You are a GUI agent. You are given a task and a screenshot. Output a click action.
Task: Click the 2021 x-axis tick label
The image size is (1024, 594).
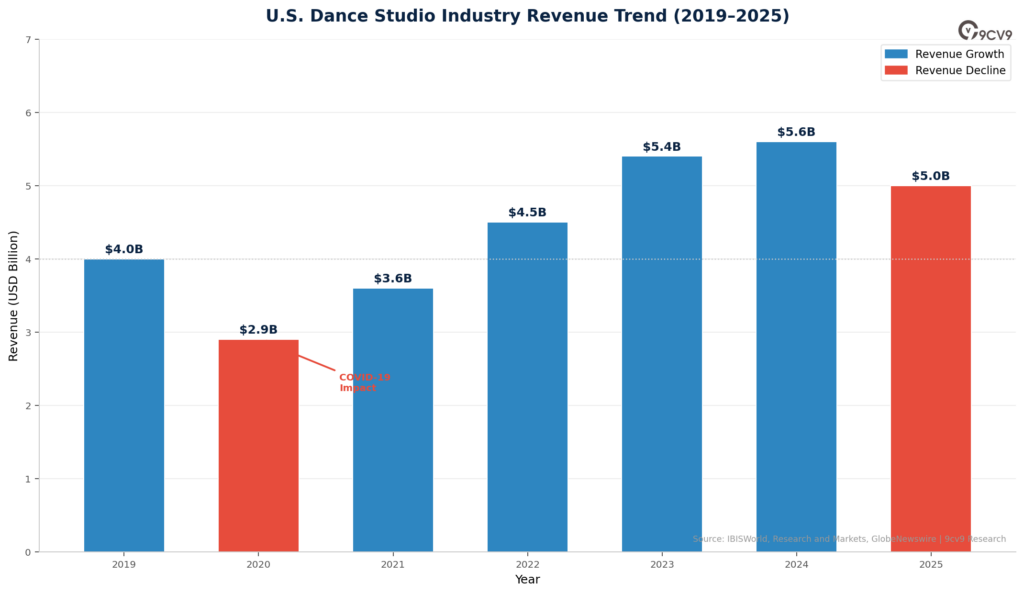pyautogui.click(x=393, y=565)
